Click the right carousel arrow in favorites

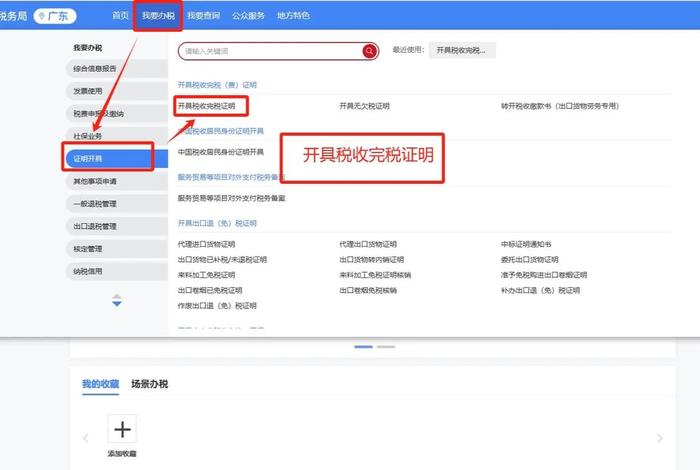(659, 438)
